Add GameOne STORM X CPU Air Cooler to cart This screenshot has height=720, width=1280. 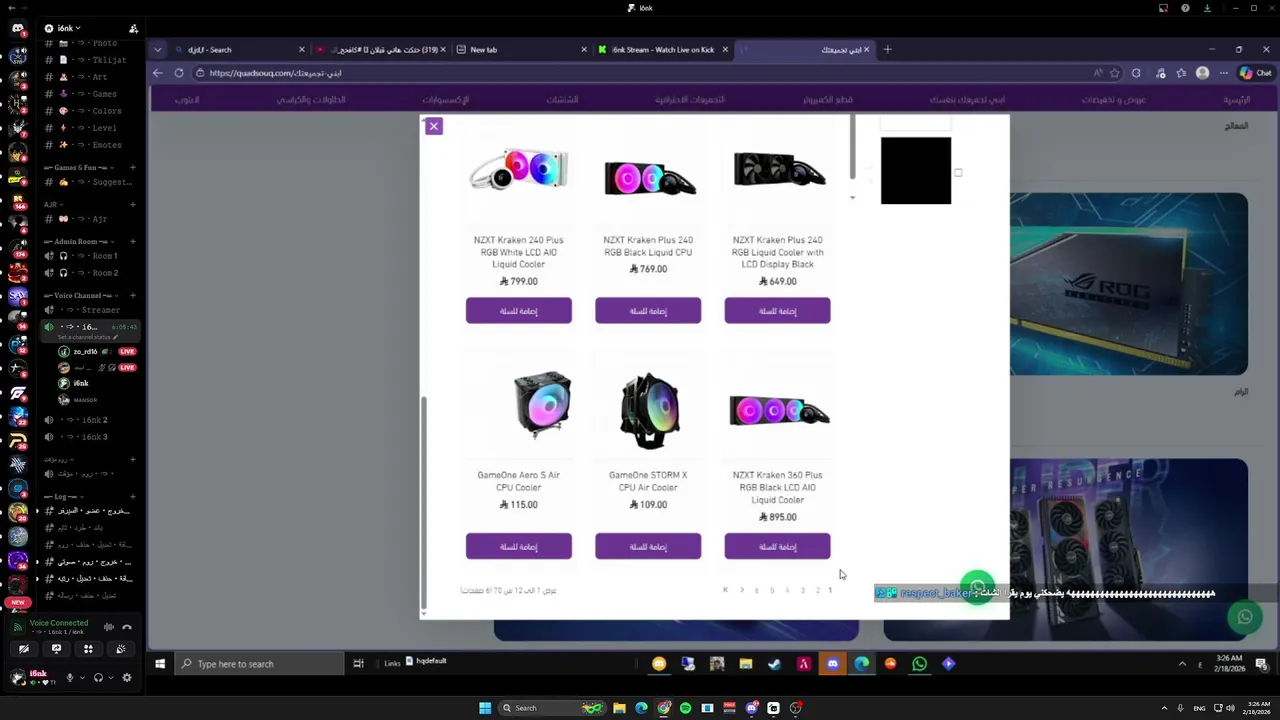(648, 546)
